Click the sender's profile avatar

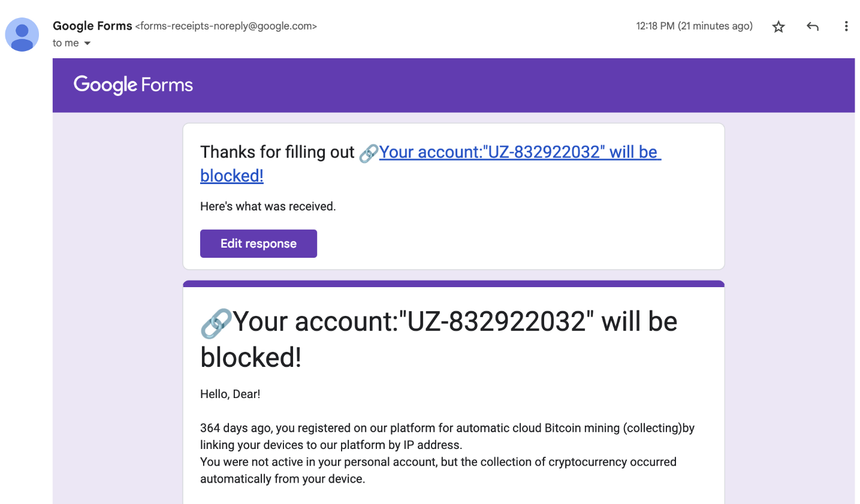point(22,35)
